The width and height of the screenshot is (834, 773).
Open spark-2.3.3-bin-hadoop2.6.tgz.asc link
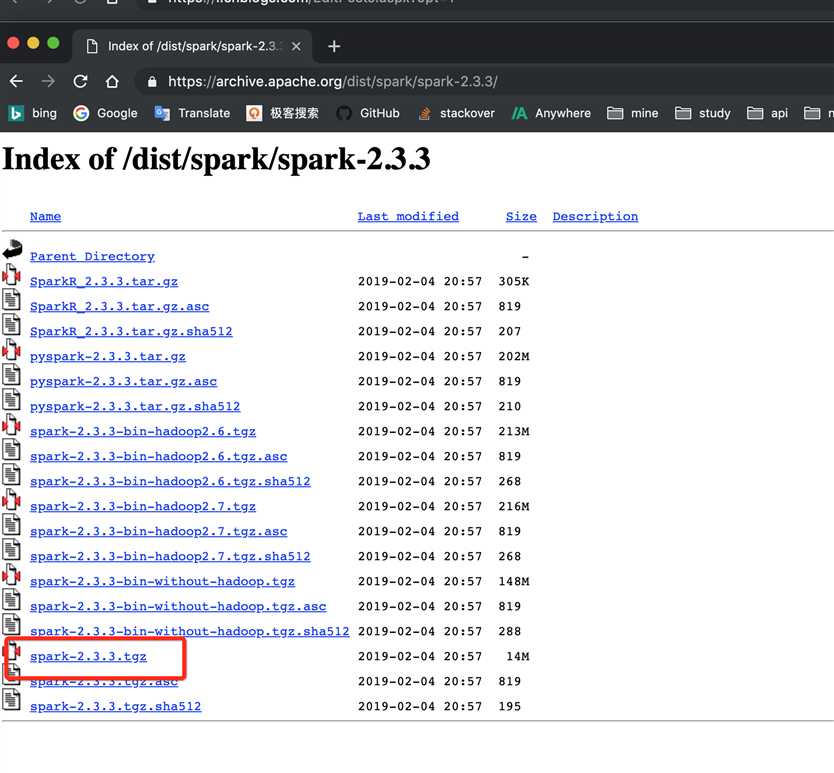click(x=159, y=456)
